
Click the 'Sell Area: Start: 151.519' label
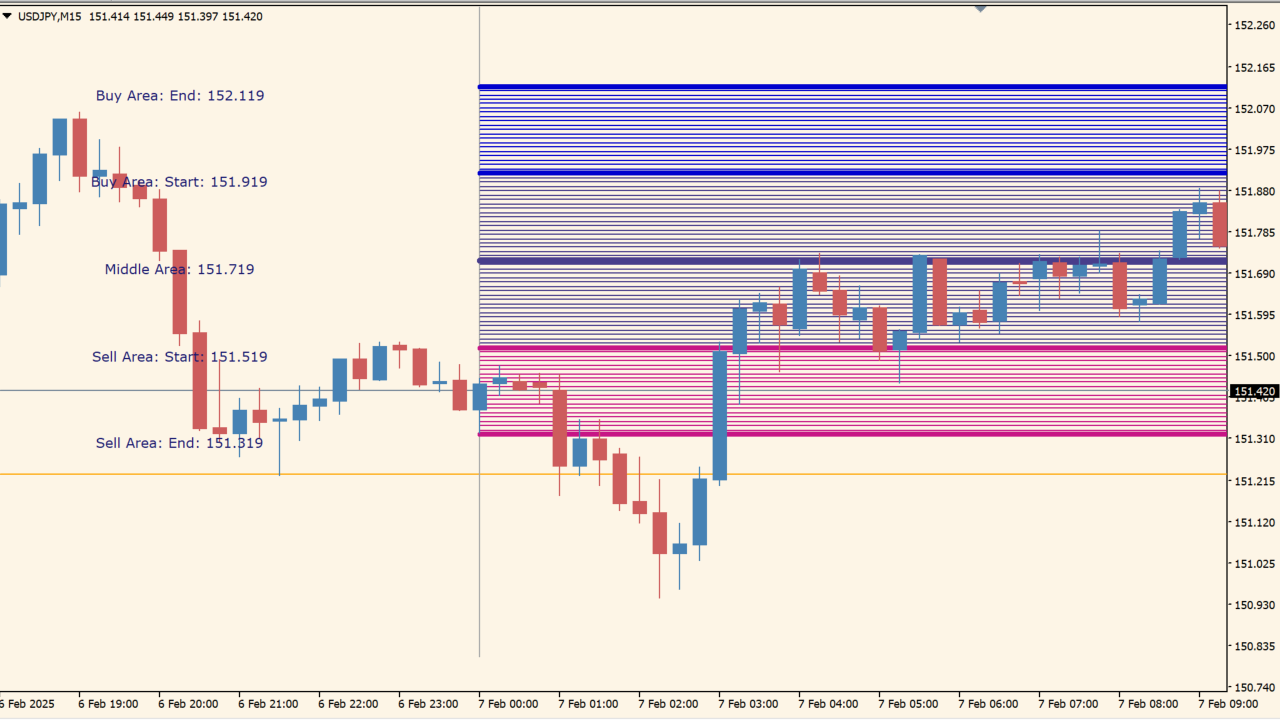click(180, 356)
